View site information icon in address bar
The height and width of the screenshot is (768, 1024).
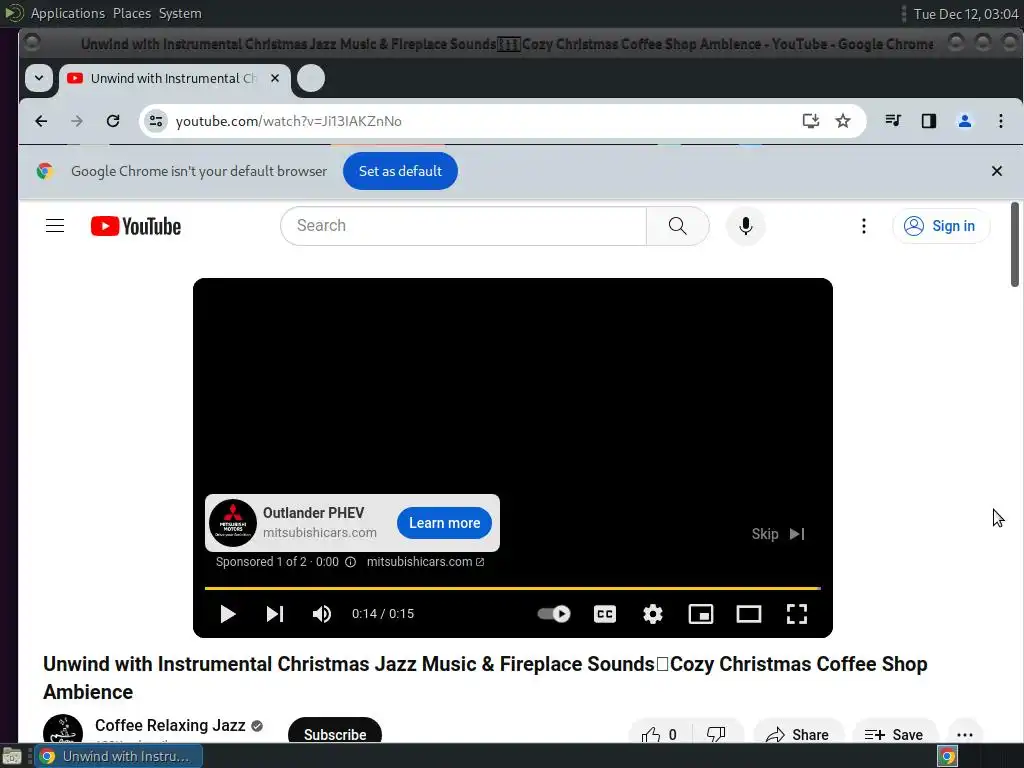[x=156, y=121]
